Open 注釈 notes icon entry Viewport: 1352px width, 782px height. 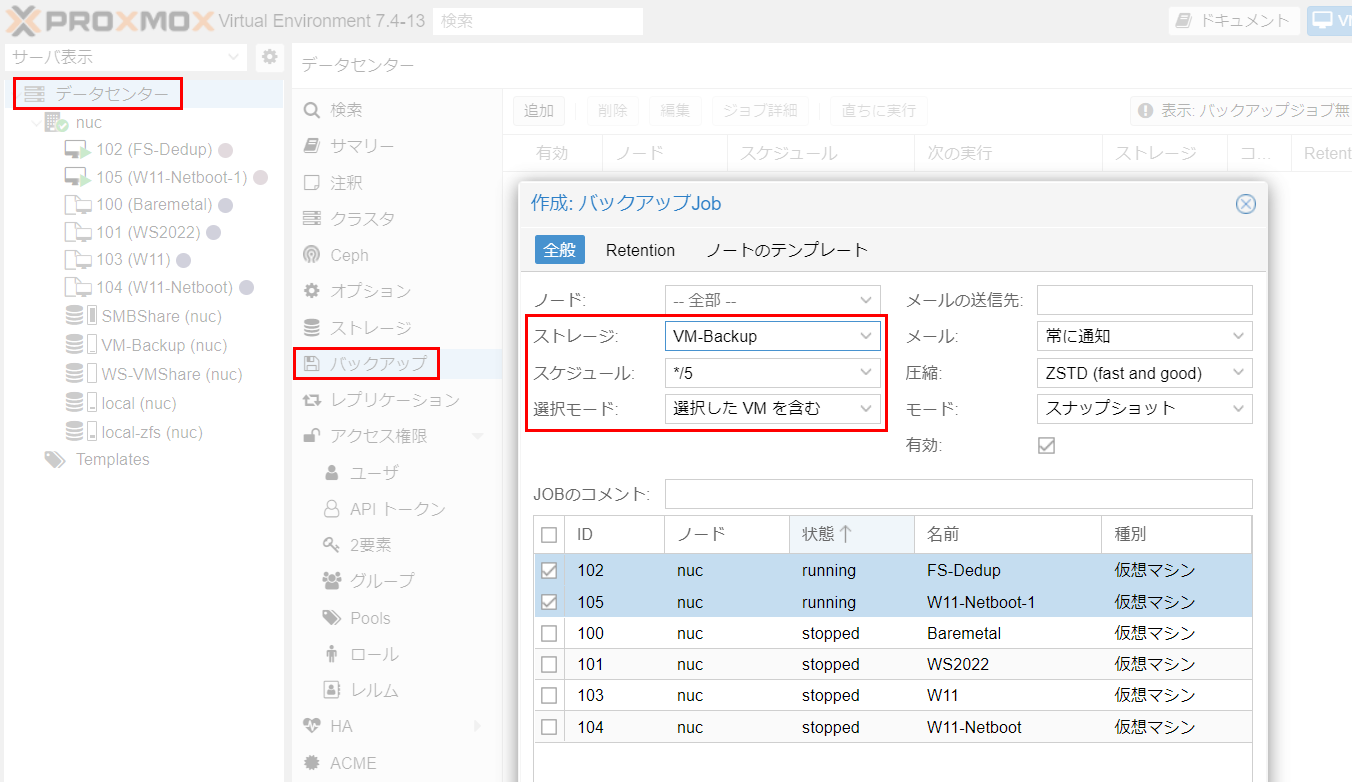[397, 183]
